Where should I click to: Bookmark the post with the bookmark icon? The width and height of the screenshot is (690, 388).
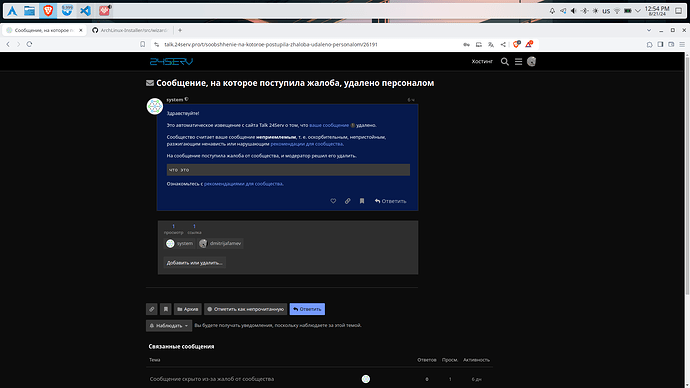(362, 201)
